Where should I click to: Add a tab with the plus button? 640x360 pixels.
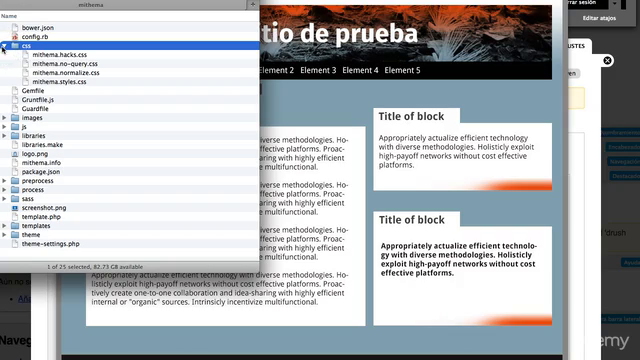tap(253, 4)
